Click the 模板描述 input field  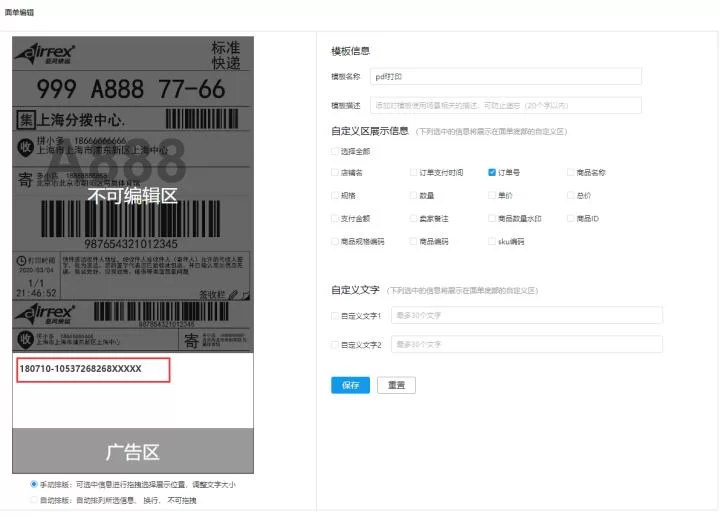(506, 105)
